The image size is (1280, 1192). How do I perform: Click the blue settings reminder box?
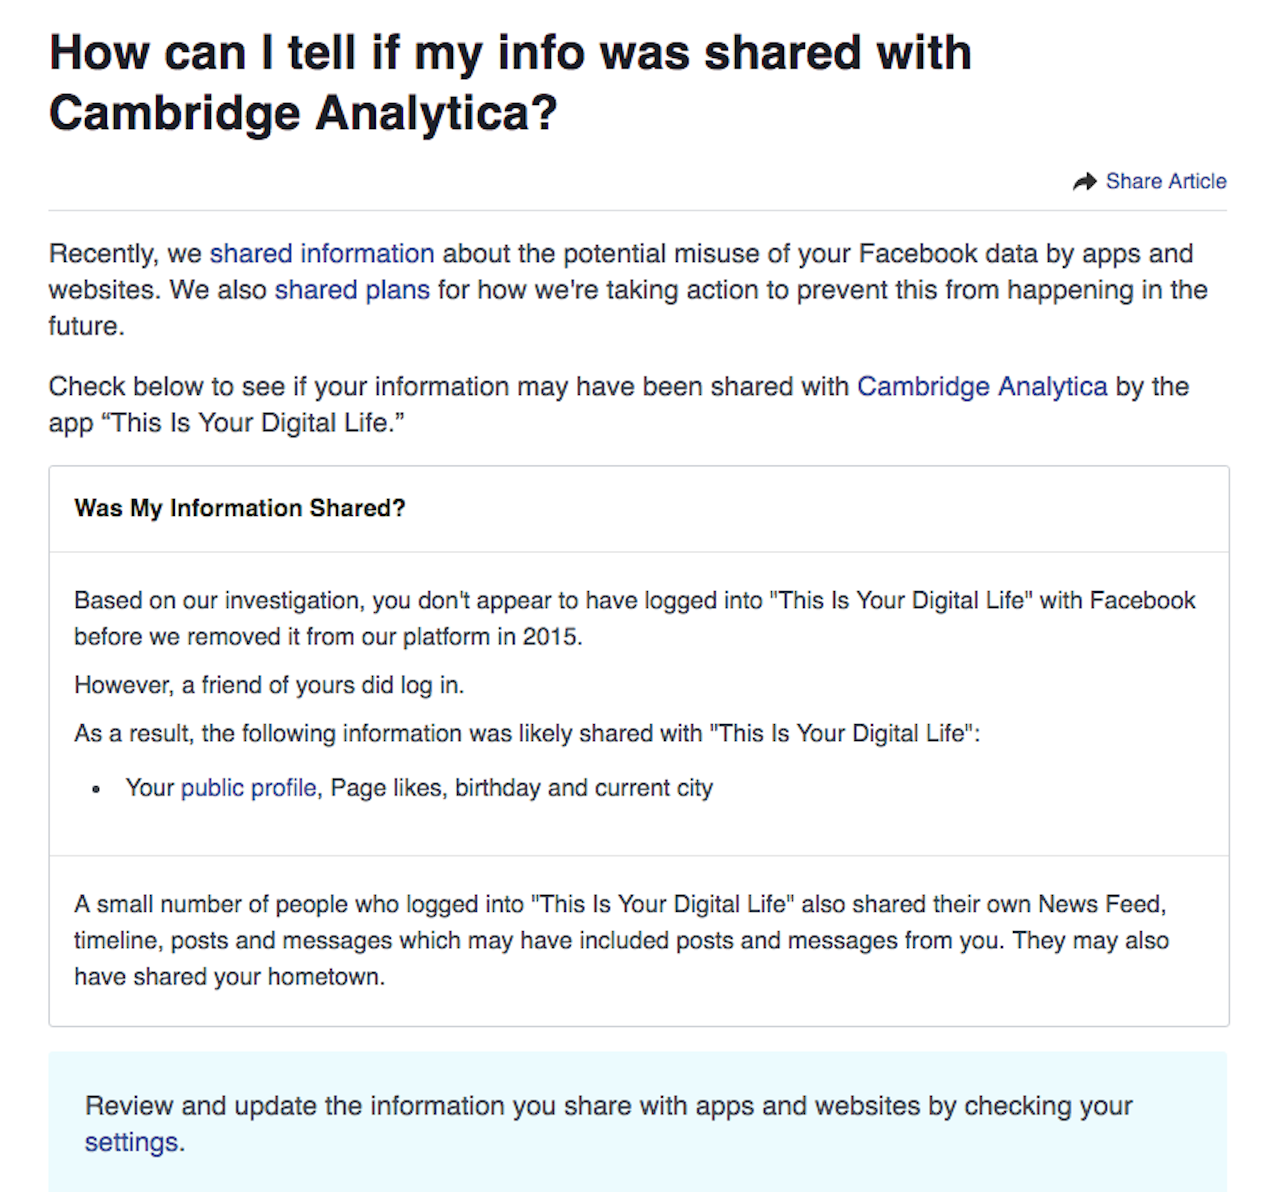(x=640, y=1120)
